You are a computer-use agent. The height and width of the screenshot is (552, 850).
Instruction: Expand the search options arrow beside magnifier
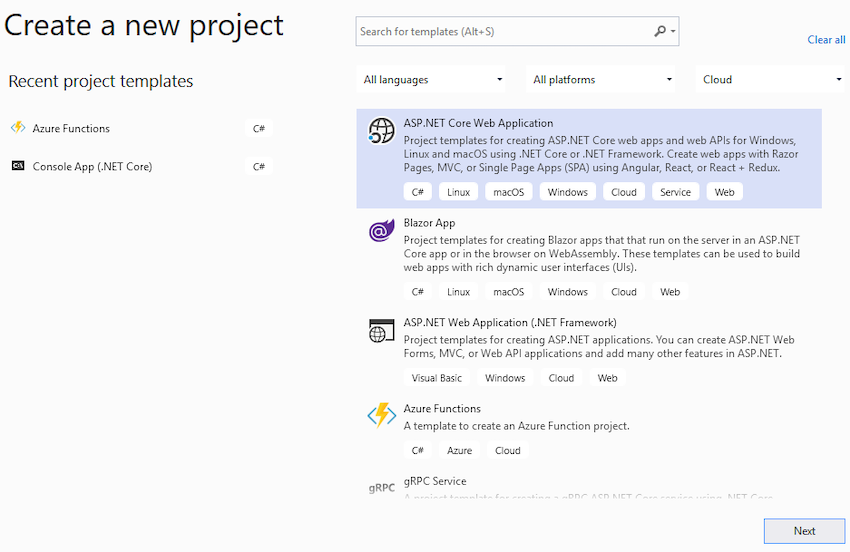(673, 31)
